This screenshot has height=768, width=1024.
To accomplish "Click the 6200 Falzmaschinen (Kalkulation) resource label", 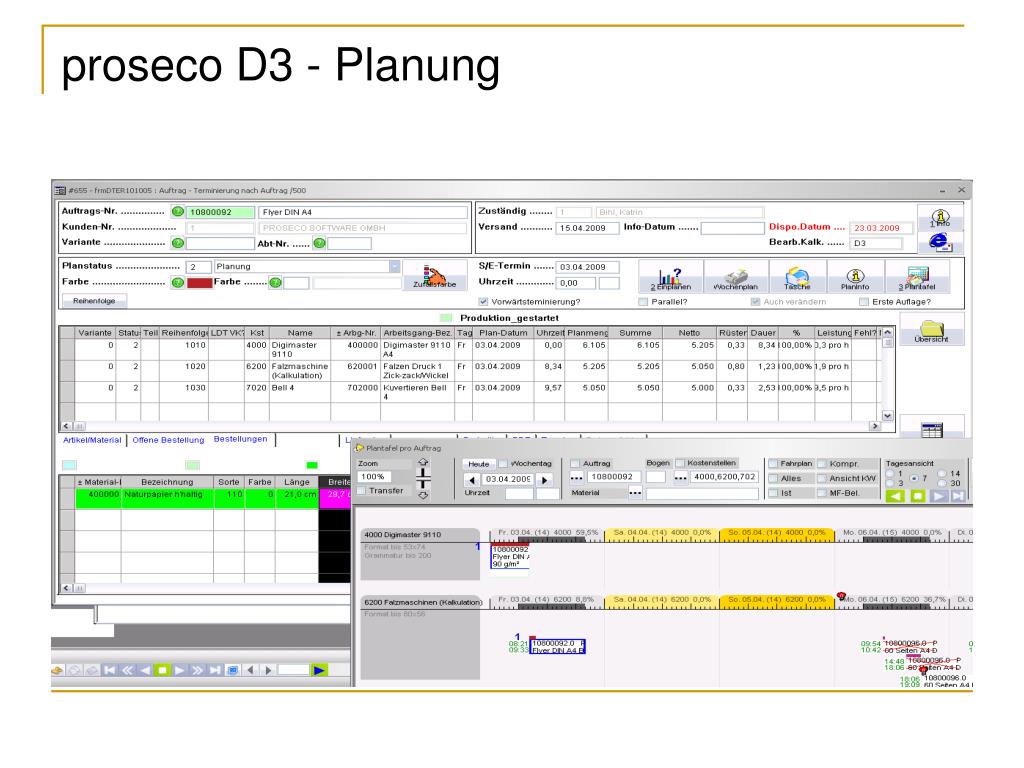I will click(x=423, y=602).
